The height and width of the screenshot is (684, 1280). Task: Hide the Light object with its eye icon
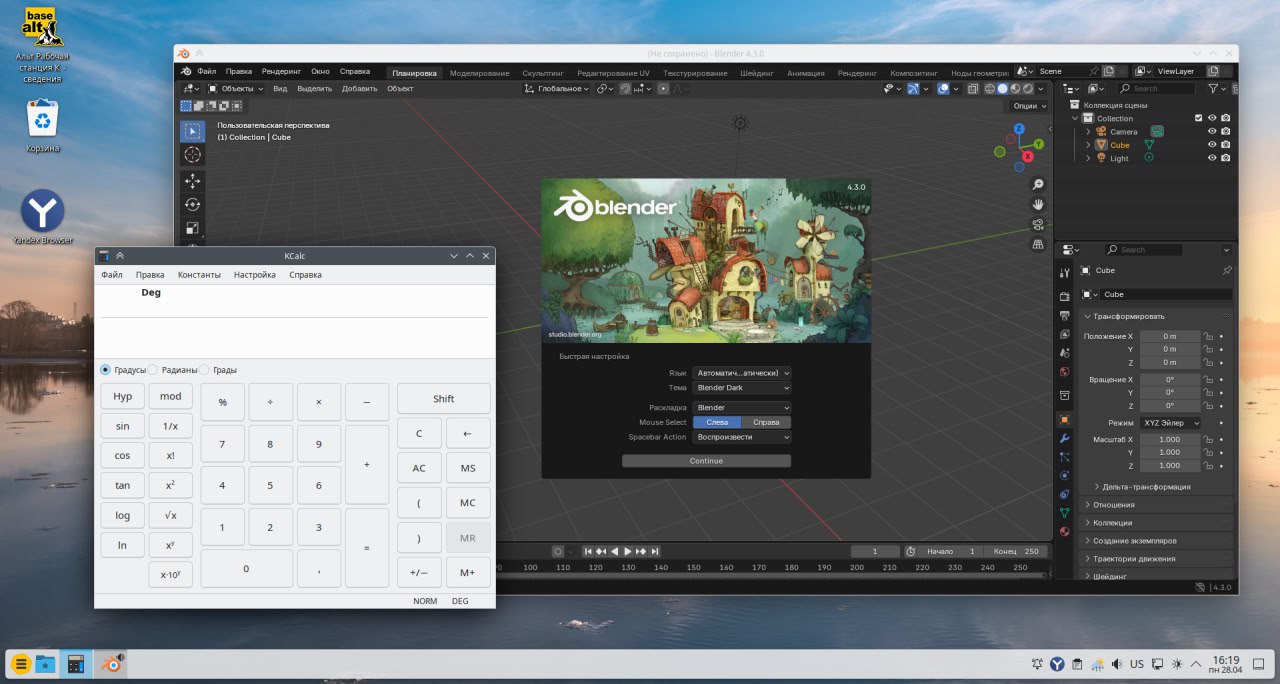coord(1212,158)
